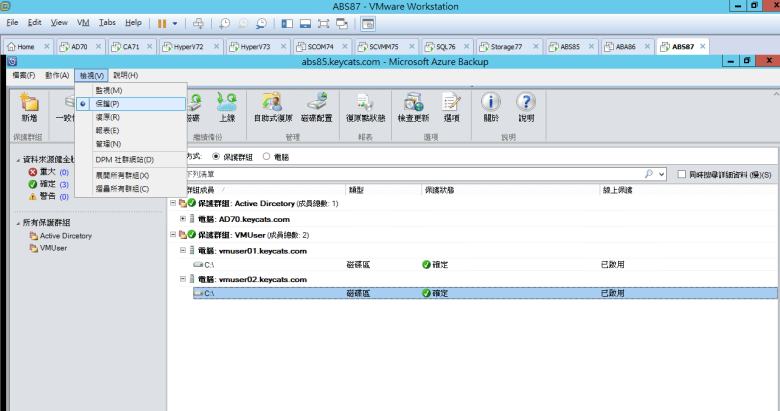780x411 pixels.
Task: Enable the 同時搜尋詳細資料 checkbox
Action: pyautogui.click(x=681, y=174)
